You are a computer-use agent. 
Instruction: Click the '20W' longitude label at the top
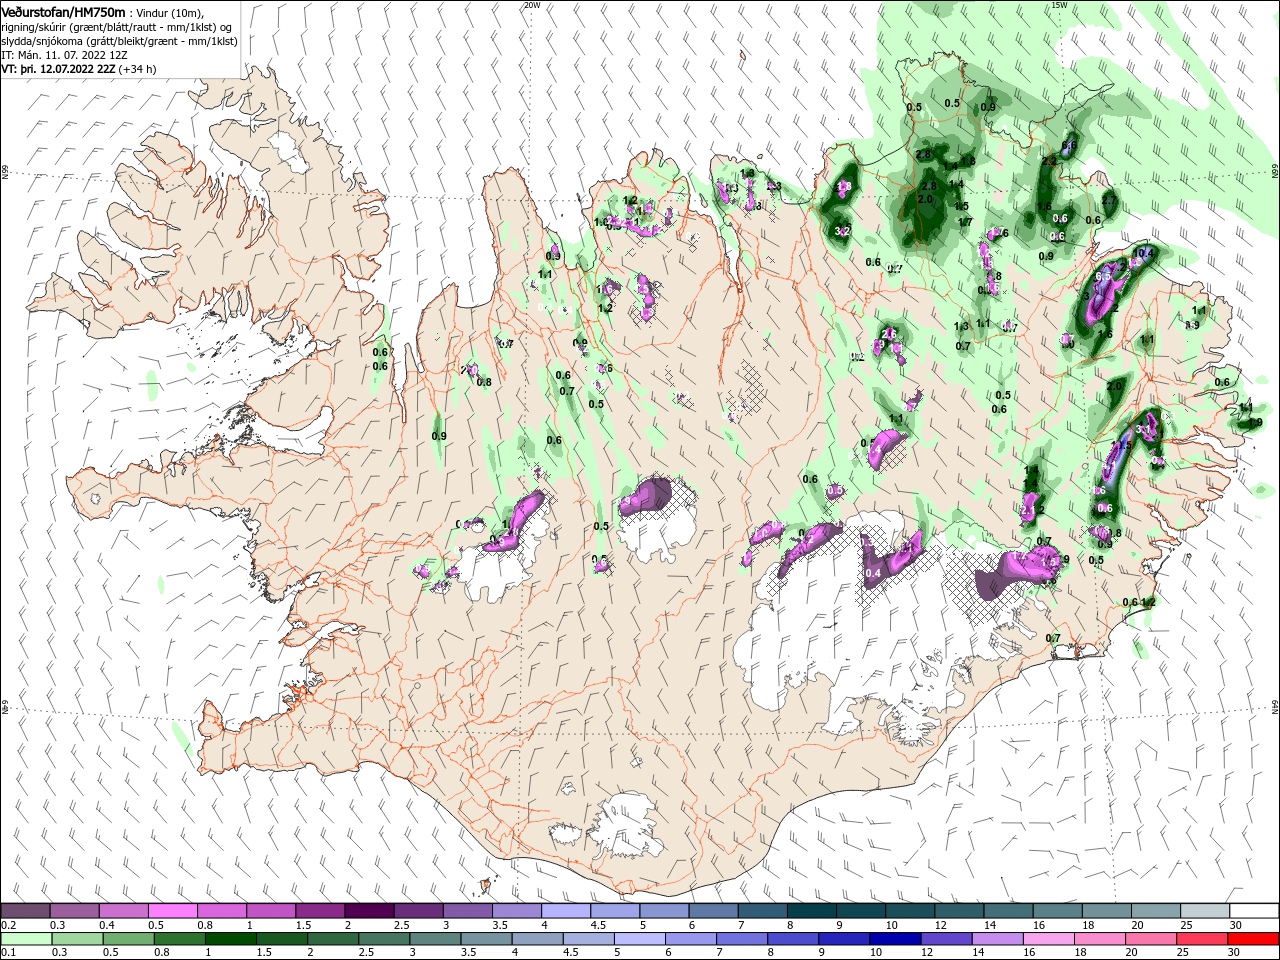(532, 5)
